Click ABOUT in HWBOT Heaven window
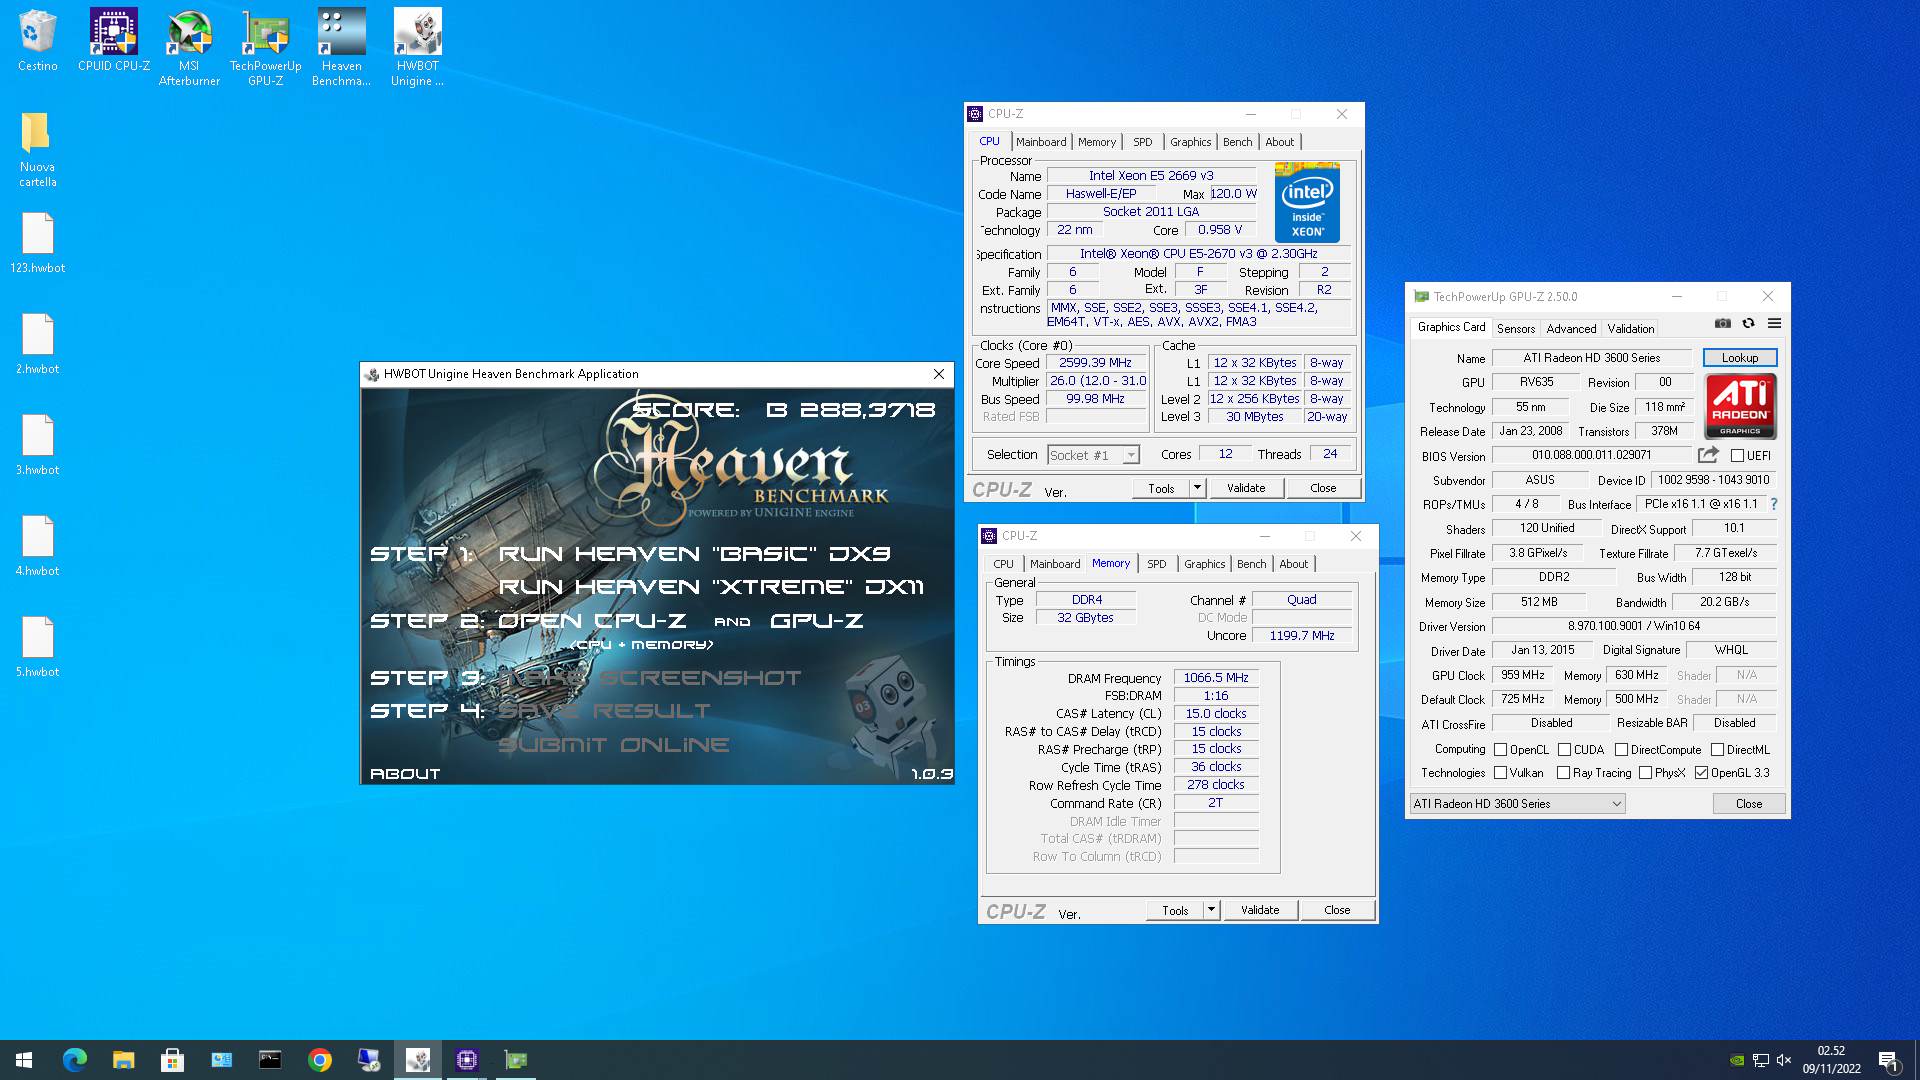This screenshot has width=1920, height=1080. tap(404, 773)
